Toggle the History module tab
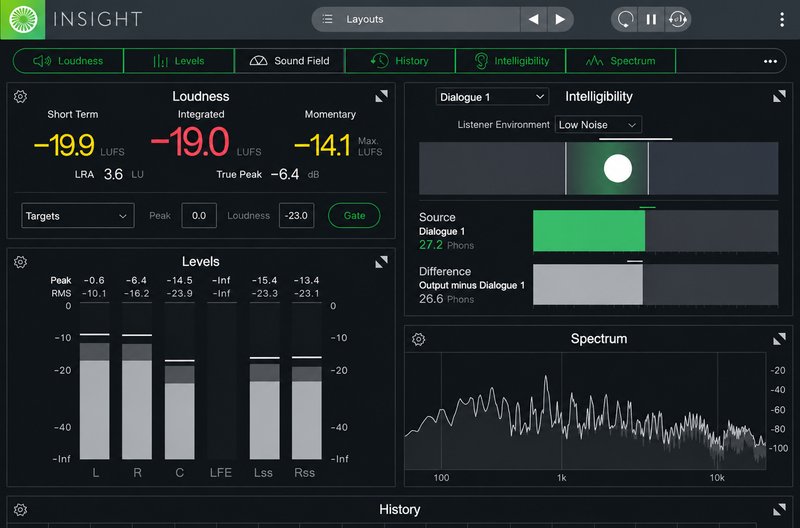 (400, 61)
